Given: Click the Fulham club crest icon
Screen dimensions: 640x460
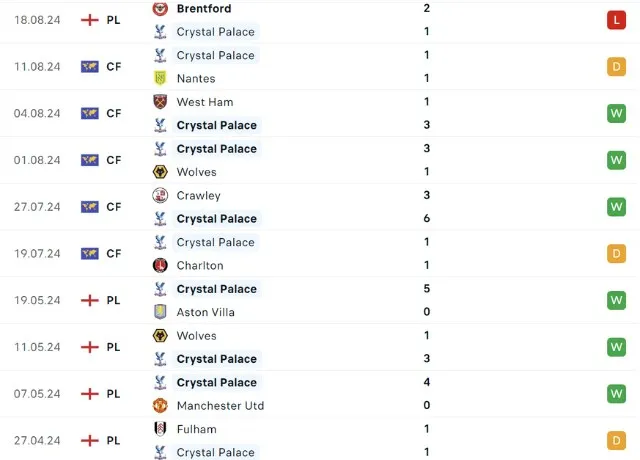Looking at the screenshot, I should pos(159,429).
